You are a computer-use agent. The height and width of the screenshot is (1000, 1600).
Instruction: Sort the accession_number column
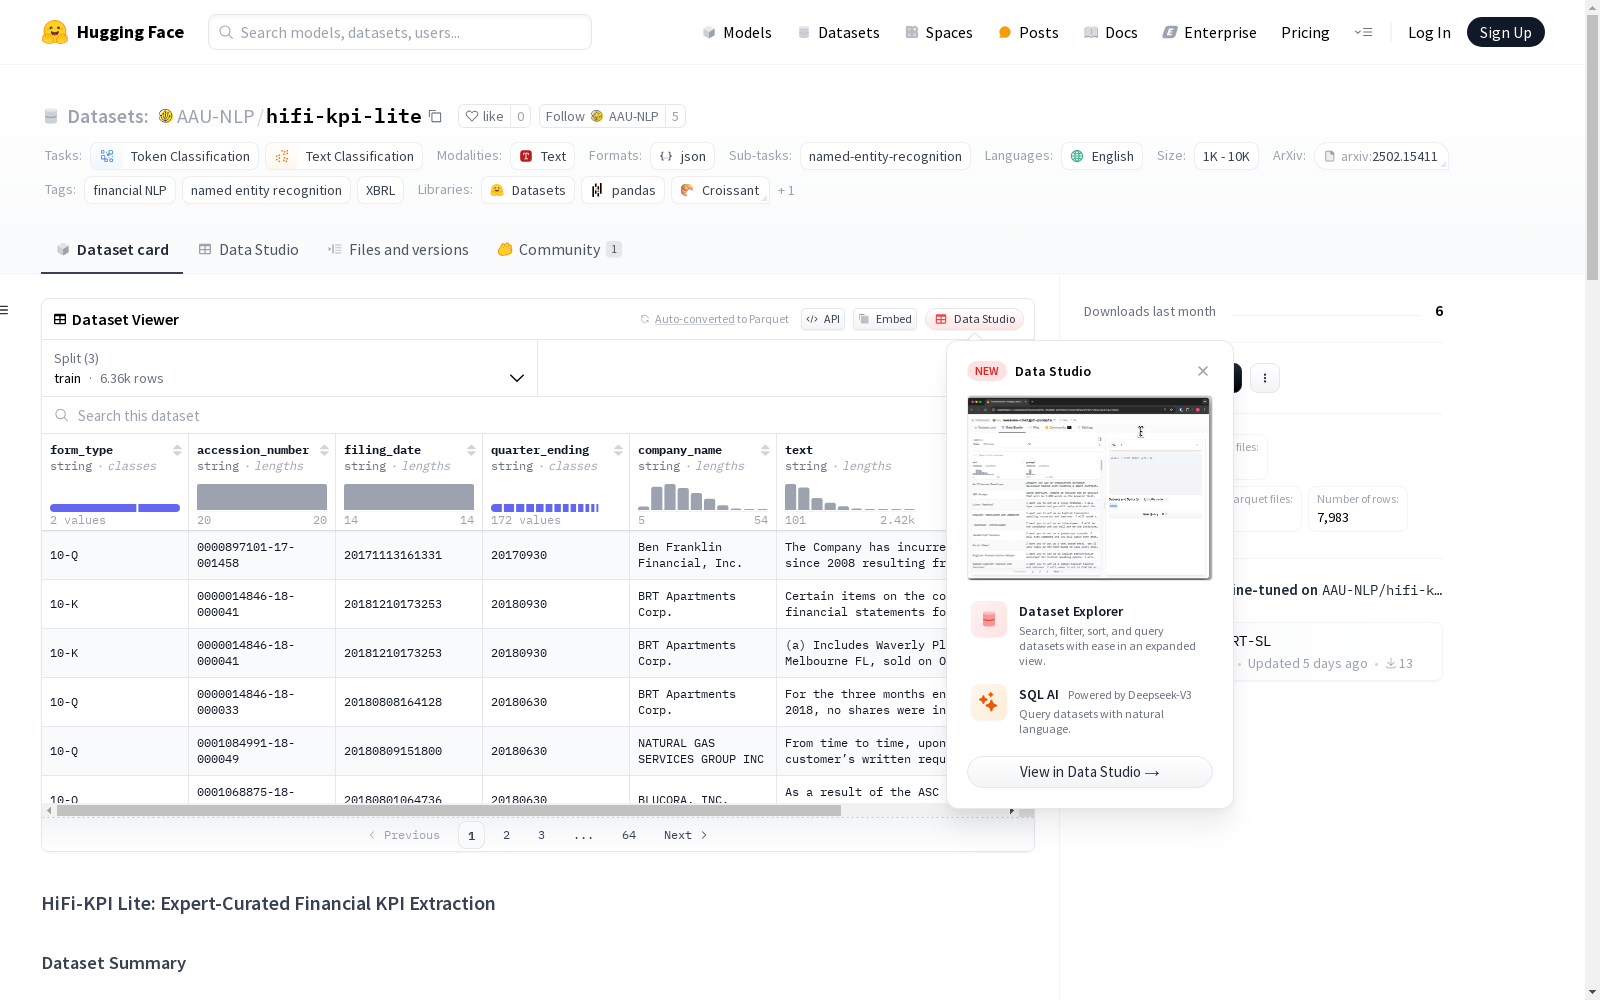[324, 450]
